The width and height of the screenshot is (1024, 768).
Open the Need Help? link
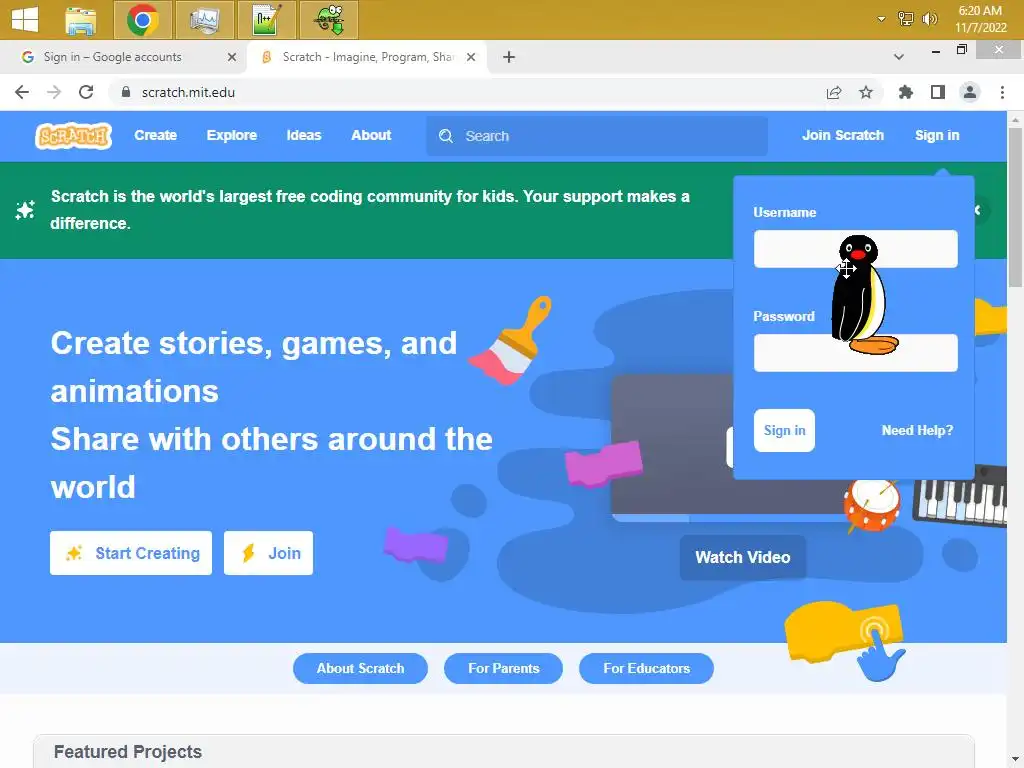point(917,430)
